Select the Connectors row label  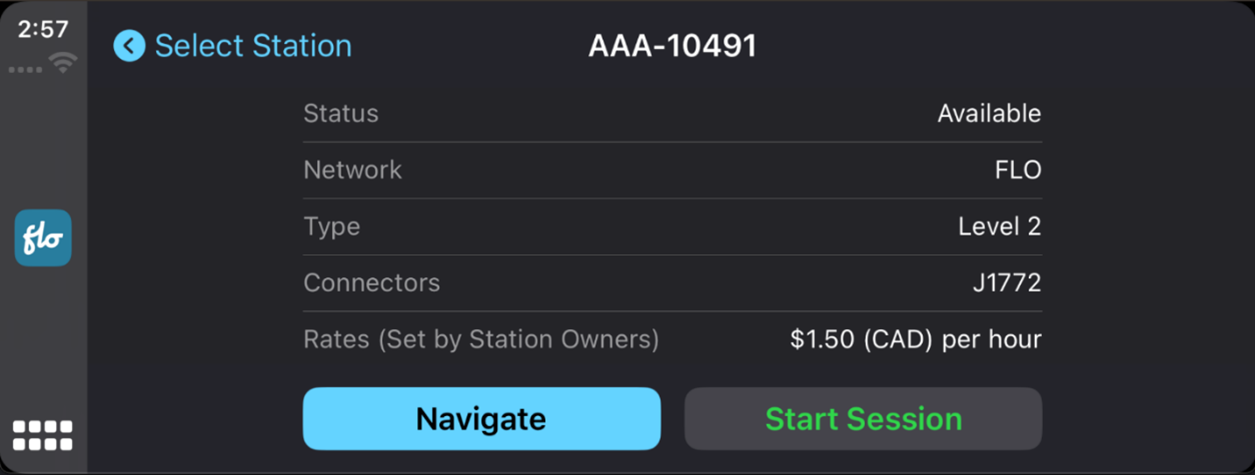[371, 283]
